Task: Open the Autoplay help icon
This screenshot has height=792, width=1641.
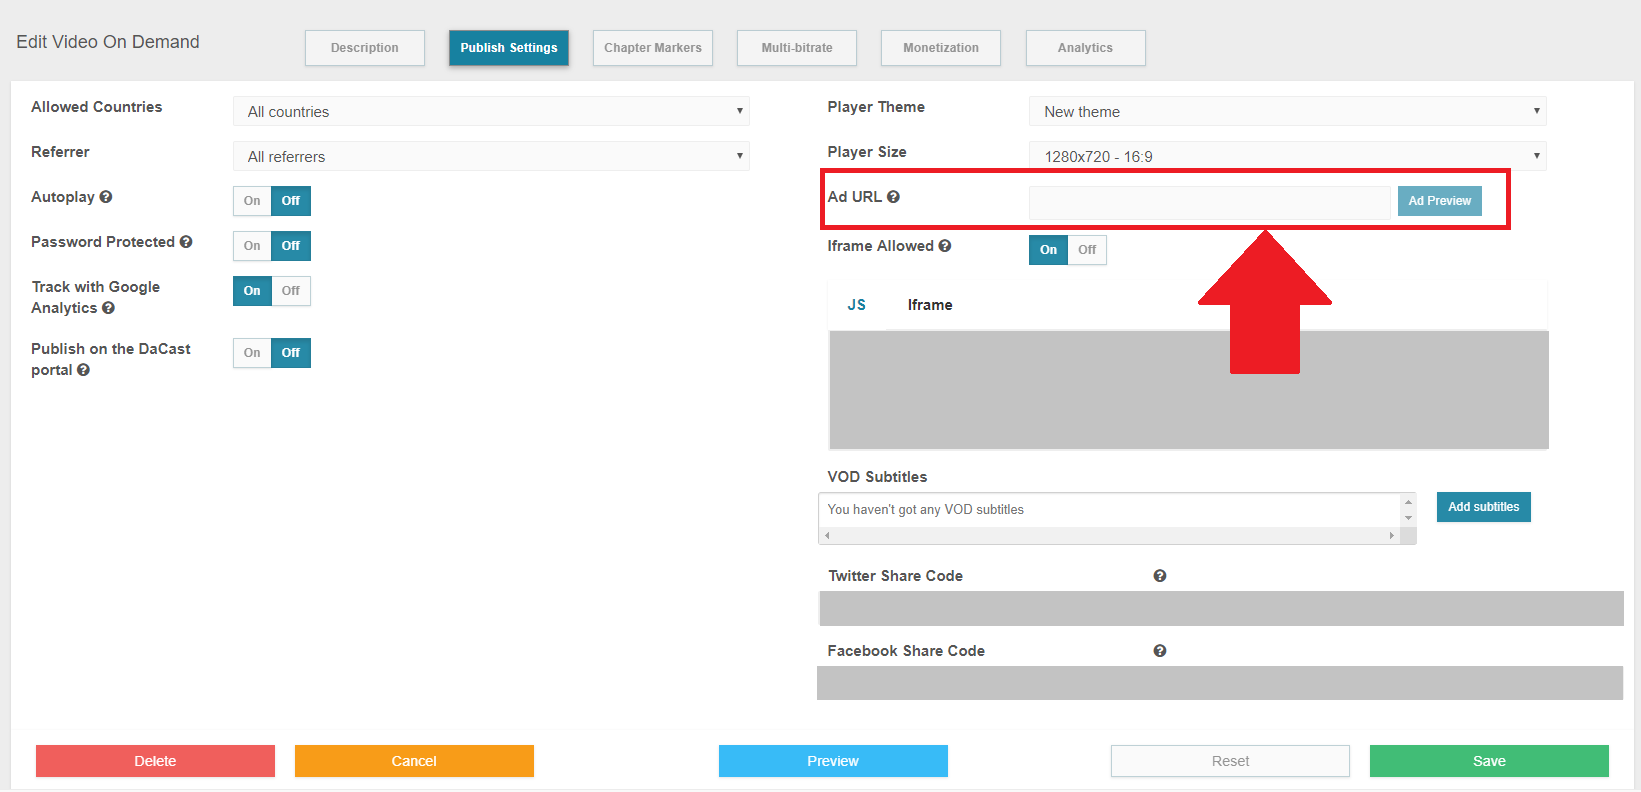Action: [106, 197]
